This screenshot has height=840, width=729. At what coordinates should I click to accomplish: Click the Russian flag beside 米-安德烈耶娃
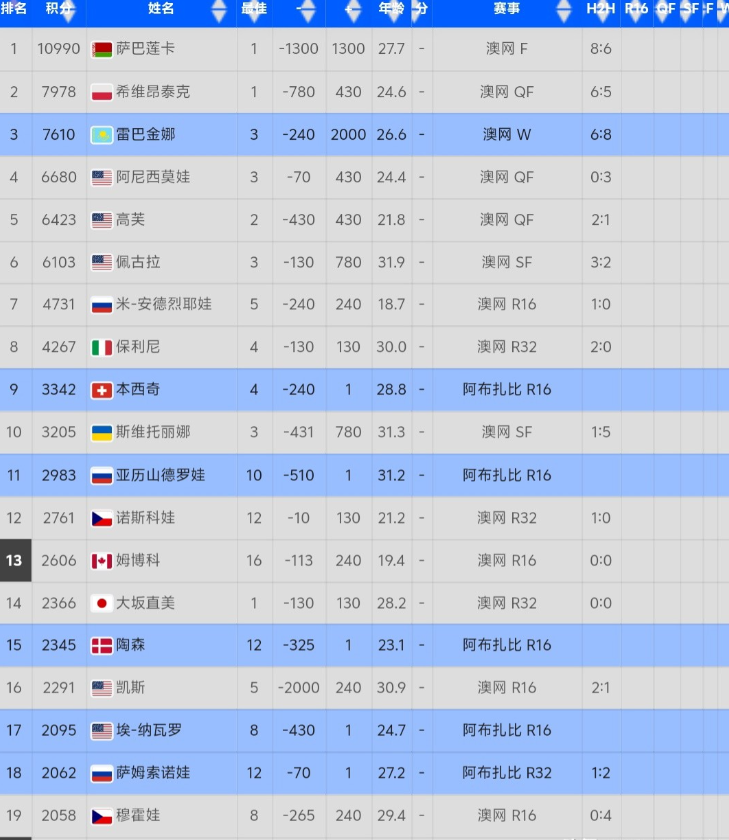102,305
